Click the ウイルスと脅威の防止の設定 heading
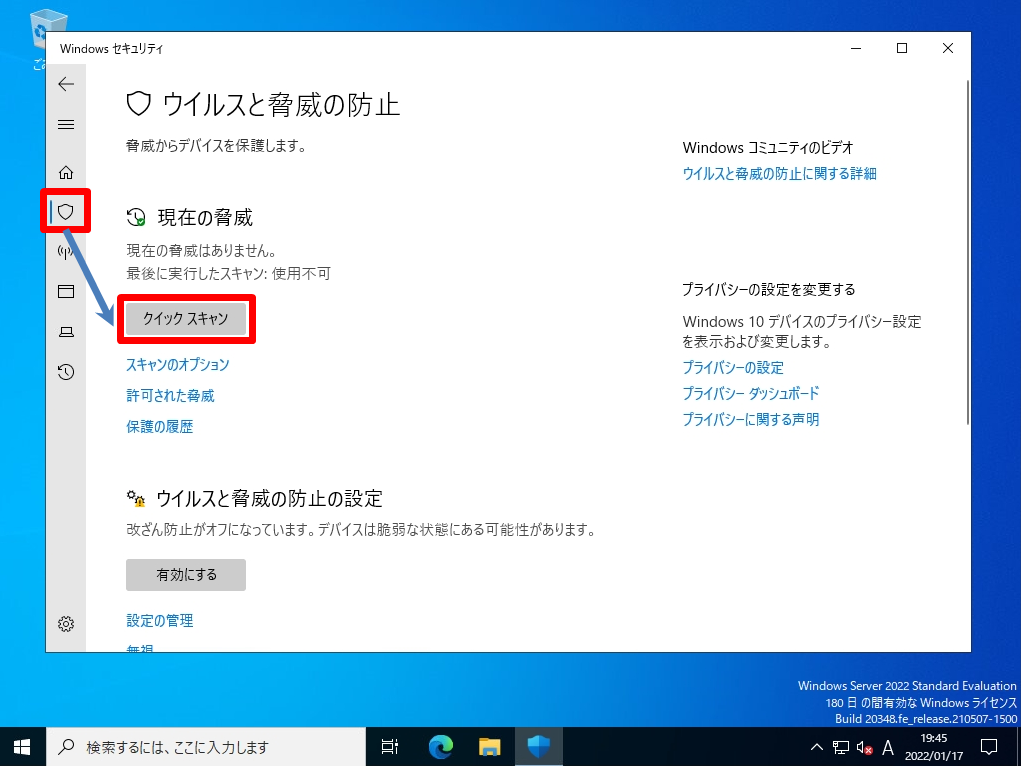Image resolution: width=1021 pixels, height=766 pixels. click(x=270, y=499)
